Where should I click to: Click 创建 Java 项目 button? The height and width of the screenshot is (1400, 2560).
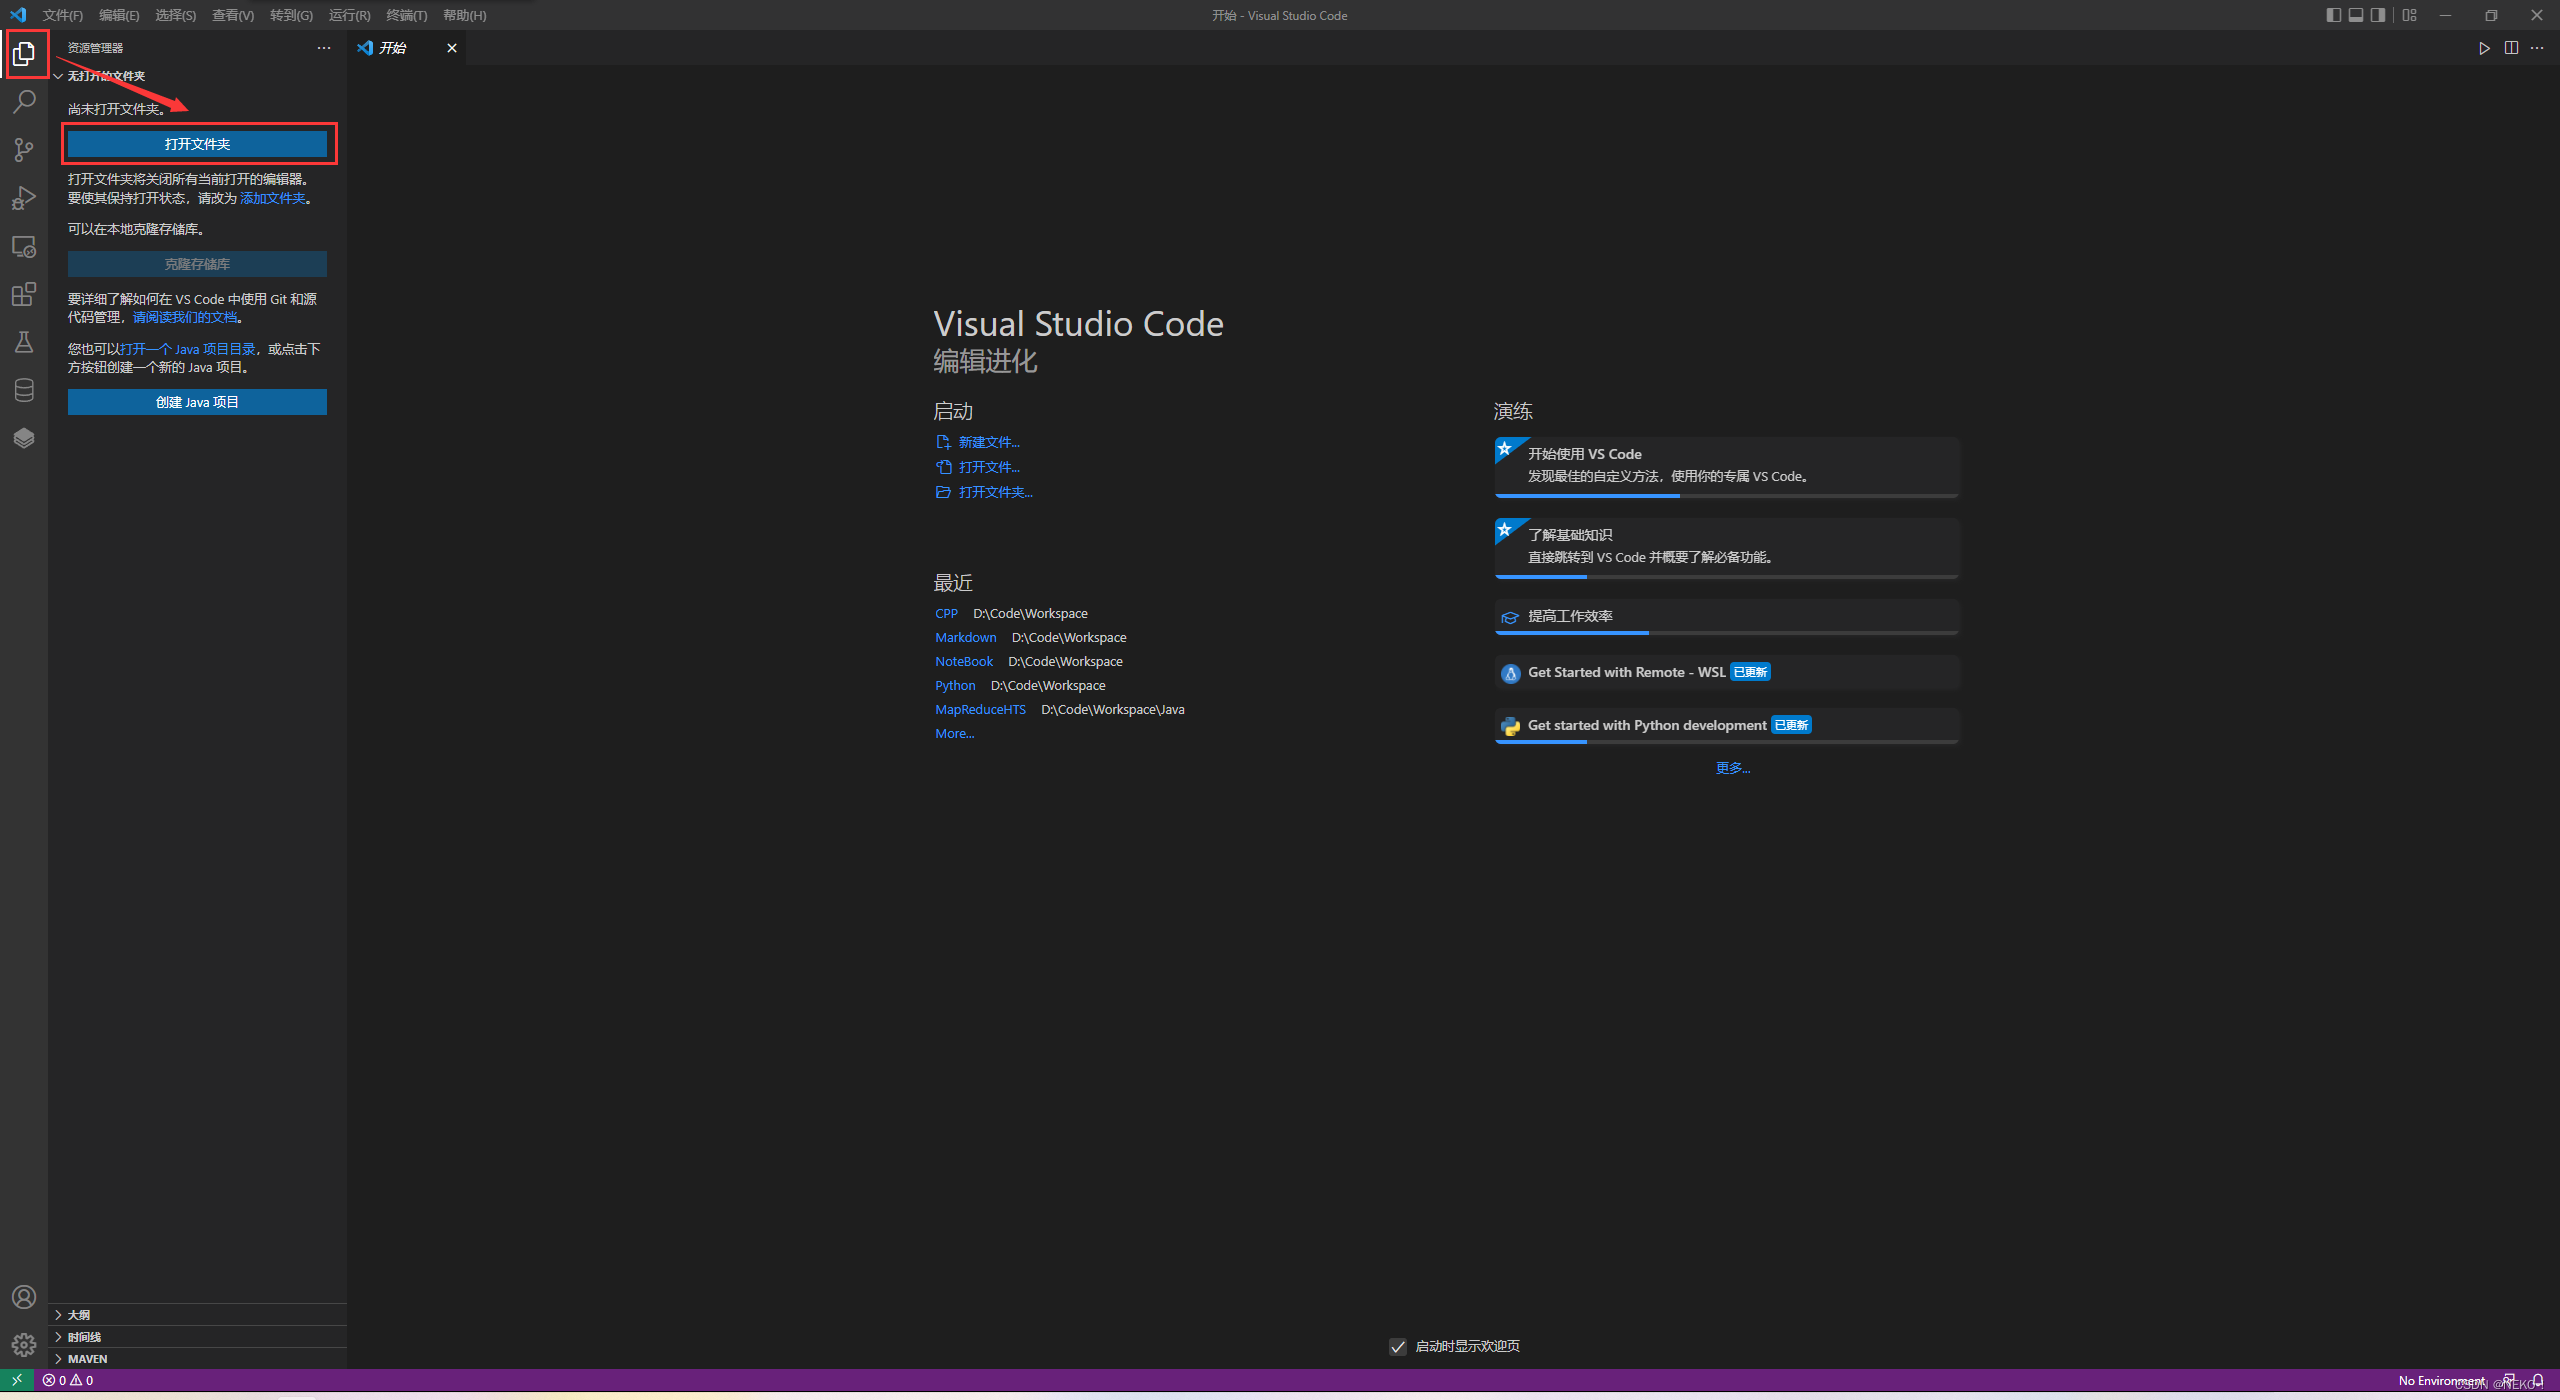tap(197, 400)
